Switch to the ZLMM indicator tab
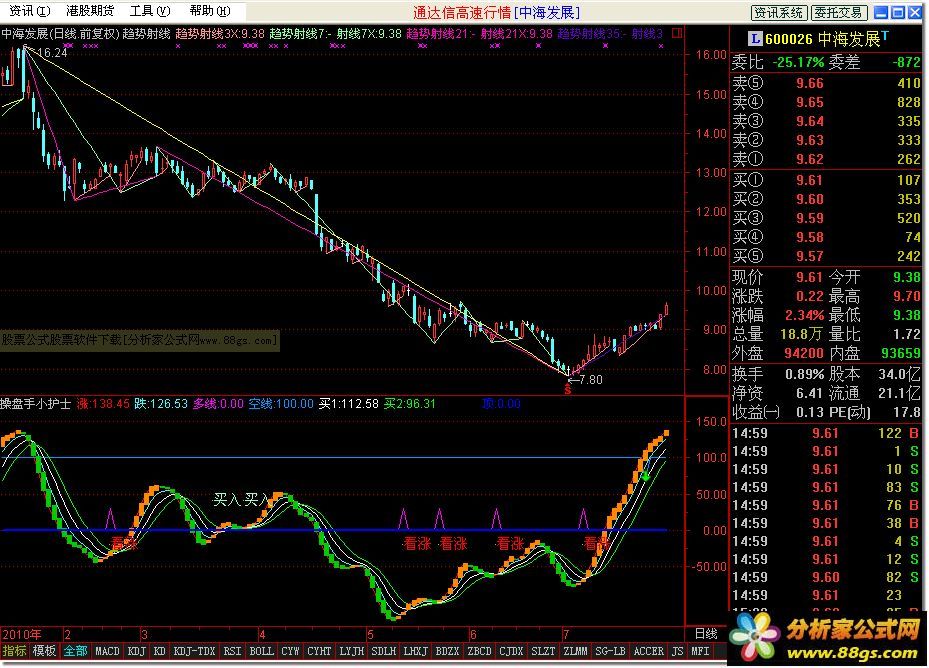 pyautogui.click(x=575, y=651)
